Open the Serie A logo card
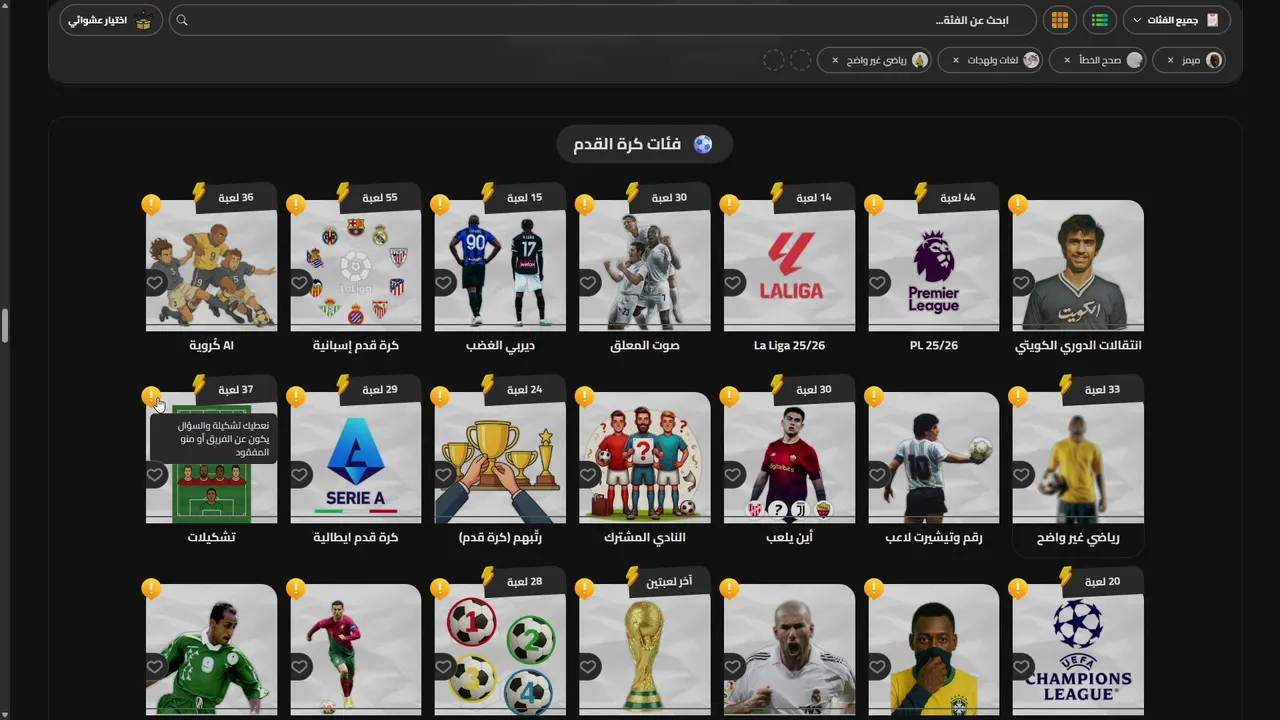Image resolution: width=1280 pixels, height=720 pixels. pyautogui.click(x=356, y=458)
